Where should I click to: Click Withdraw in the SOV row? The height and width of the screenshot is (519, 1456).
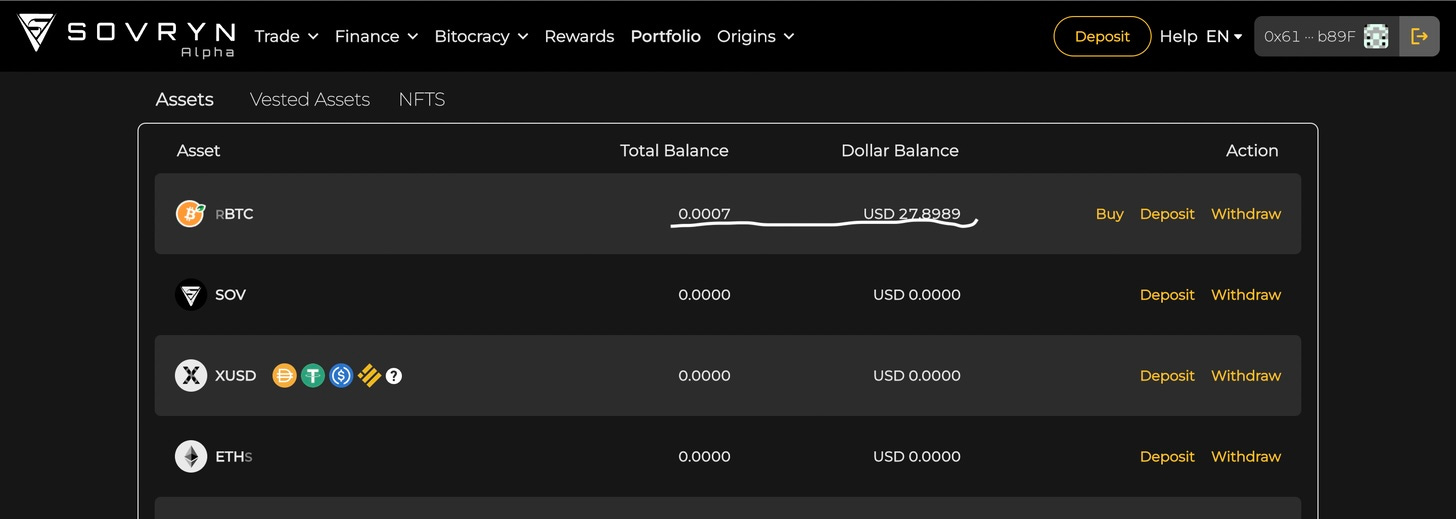[1246, 295]
